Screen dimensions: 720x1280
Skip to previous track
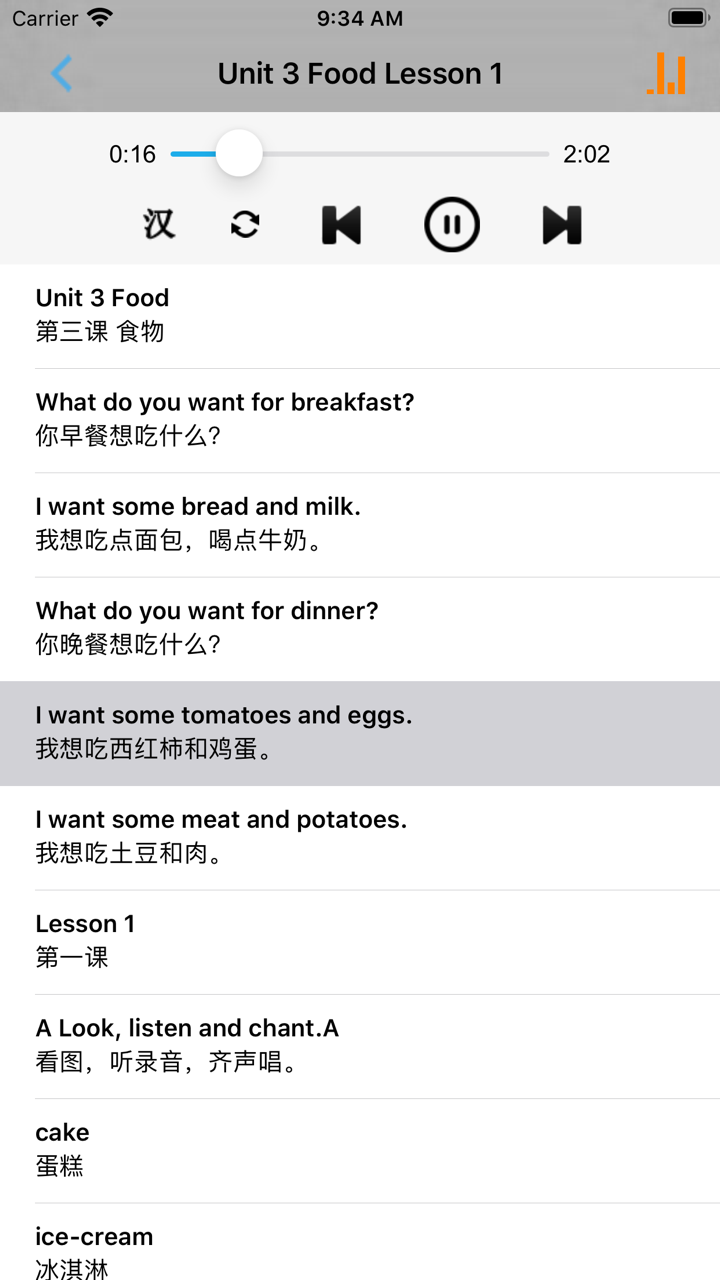pos(341,224)
